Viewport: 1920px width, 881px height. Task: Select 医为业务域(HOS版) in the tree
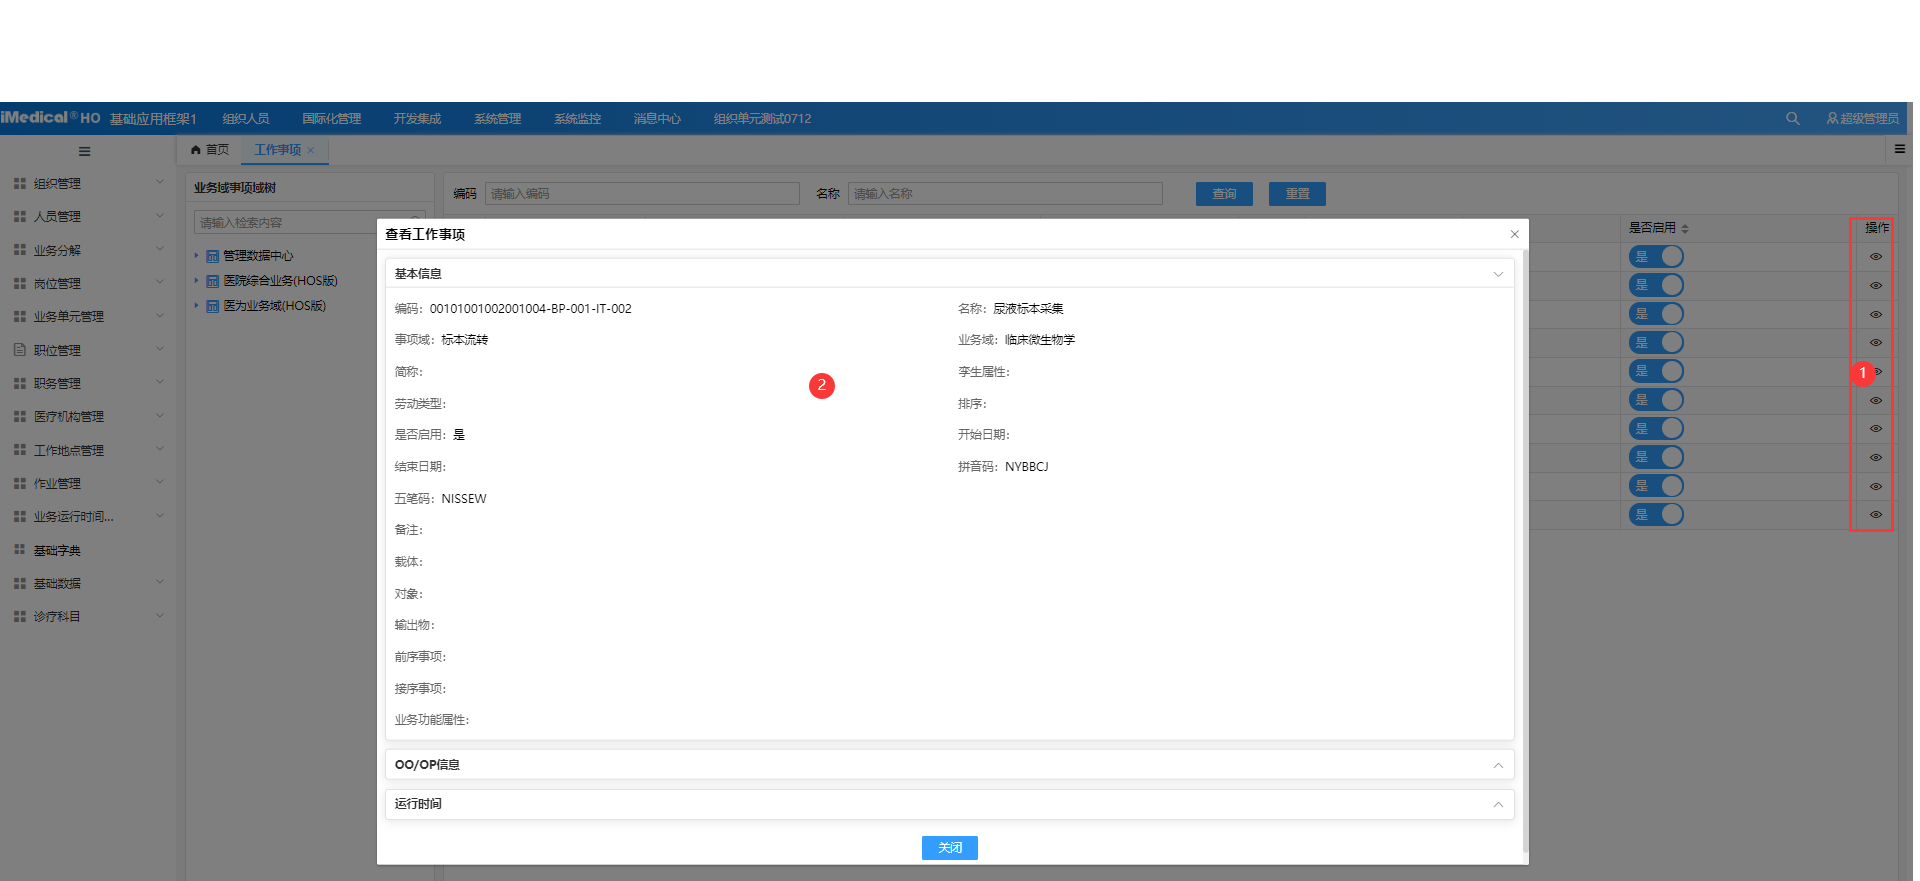[x=274, y=306]
